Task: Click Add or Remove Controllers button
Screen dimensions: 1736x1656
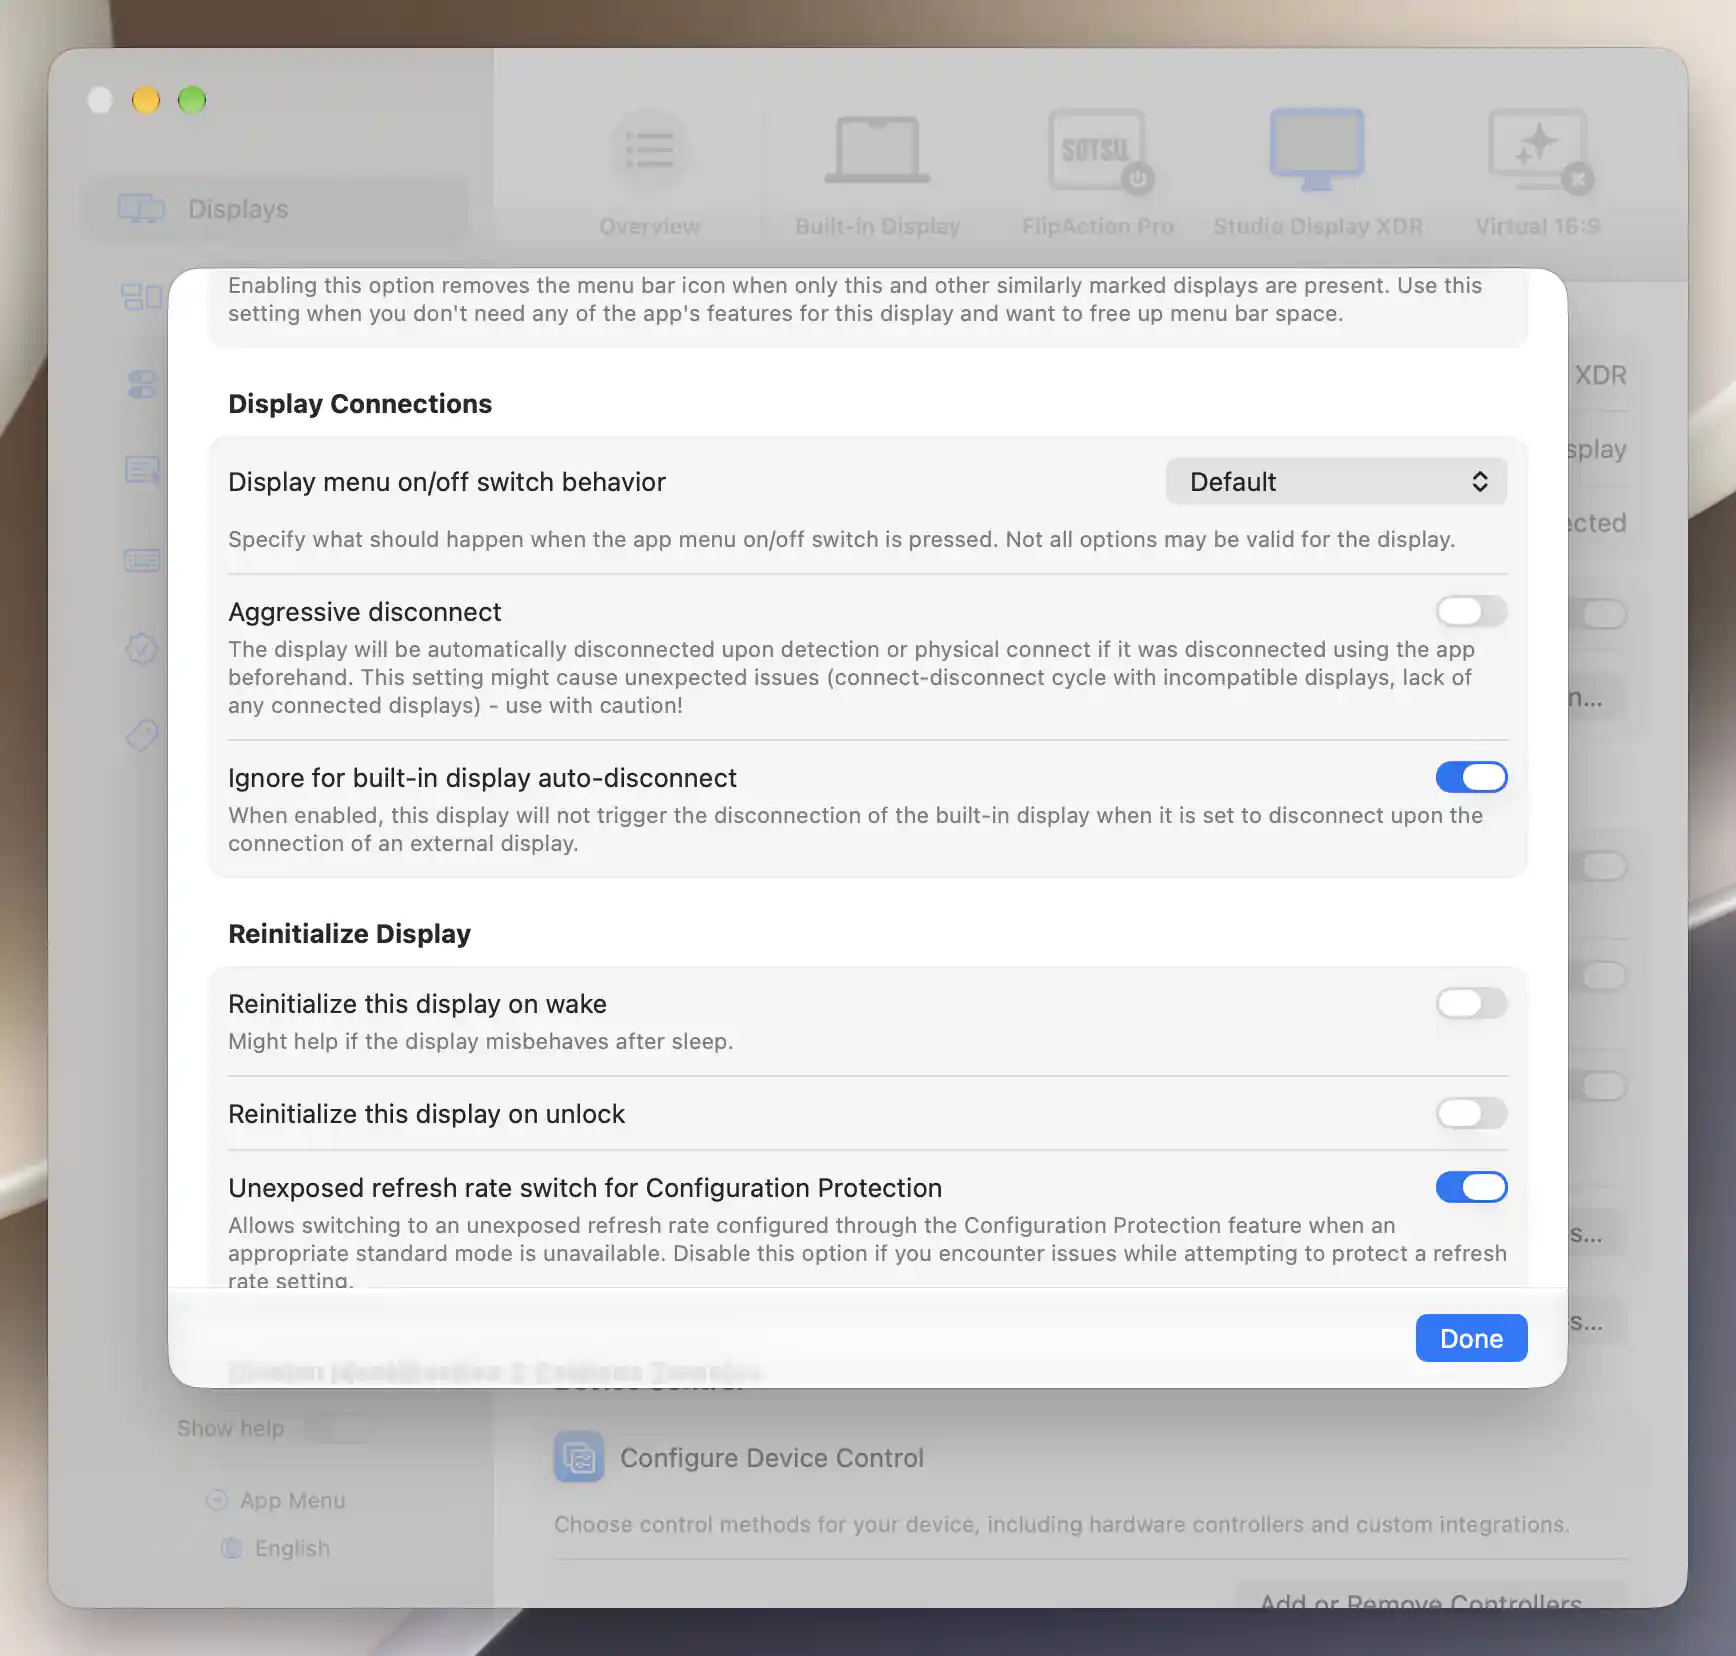Action: (1431, 1598)
